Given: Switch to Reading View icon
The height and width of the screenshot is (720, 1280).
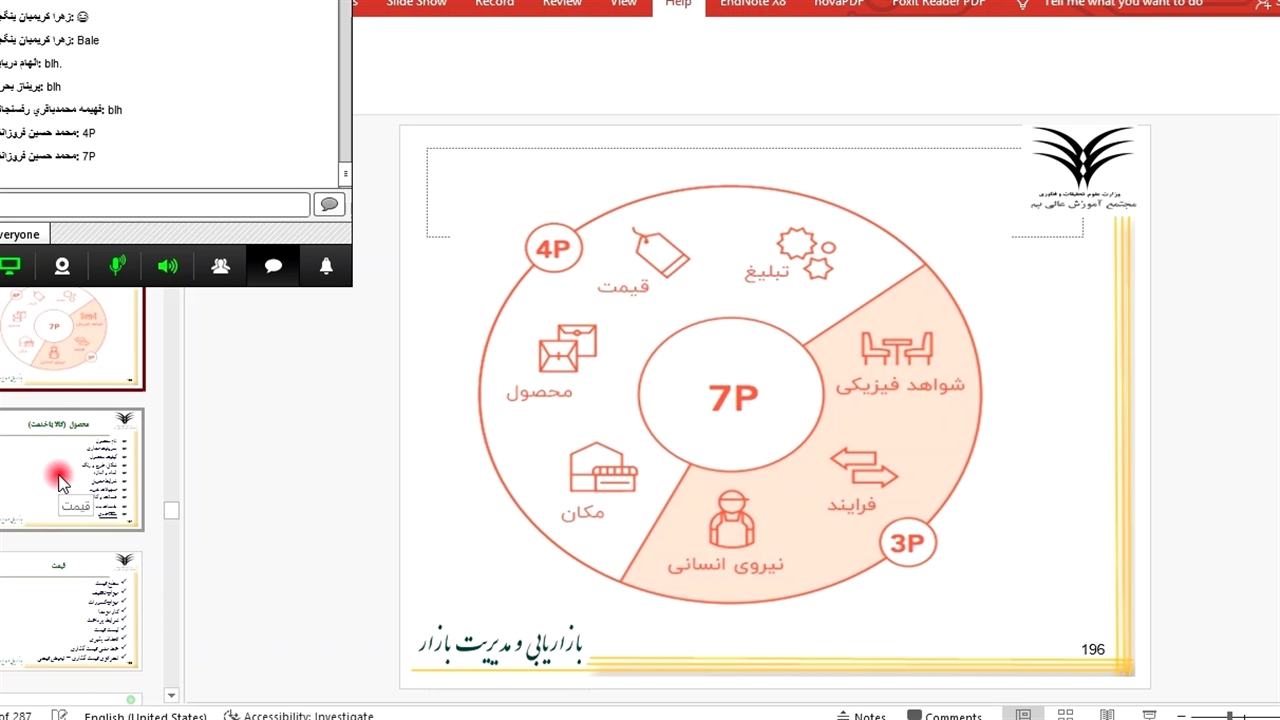Looking at the screenshot, I should tap(1107, 715).
